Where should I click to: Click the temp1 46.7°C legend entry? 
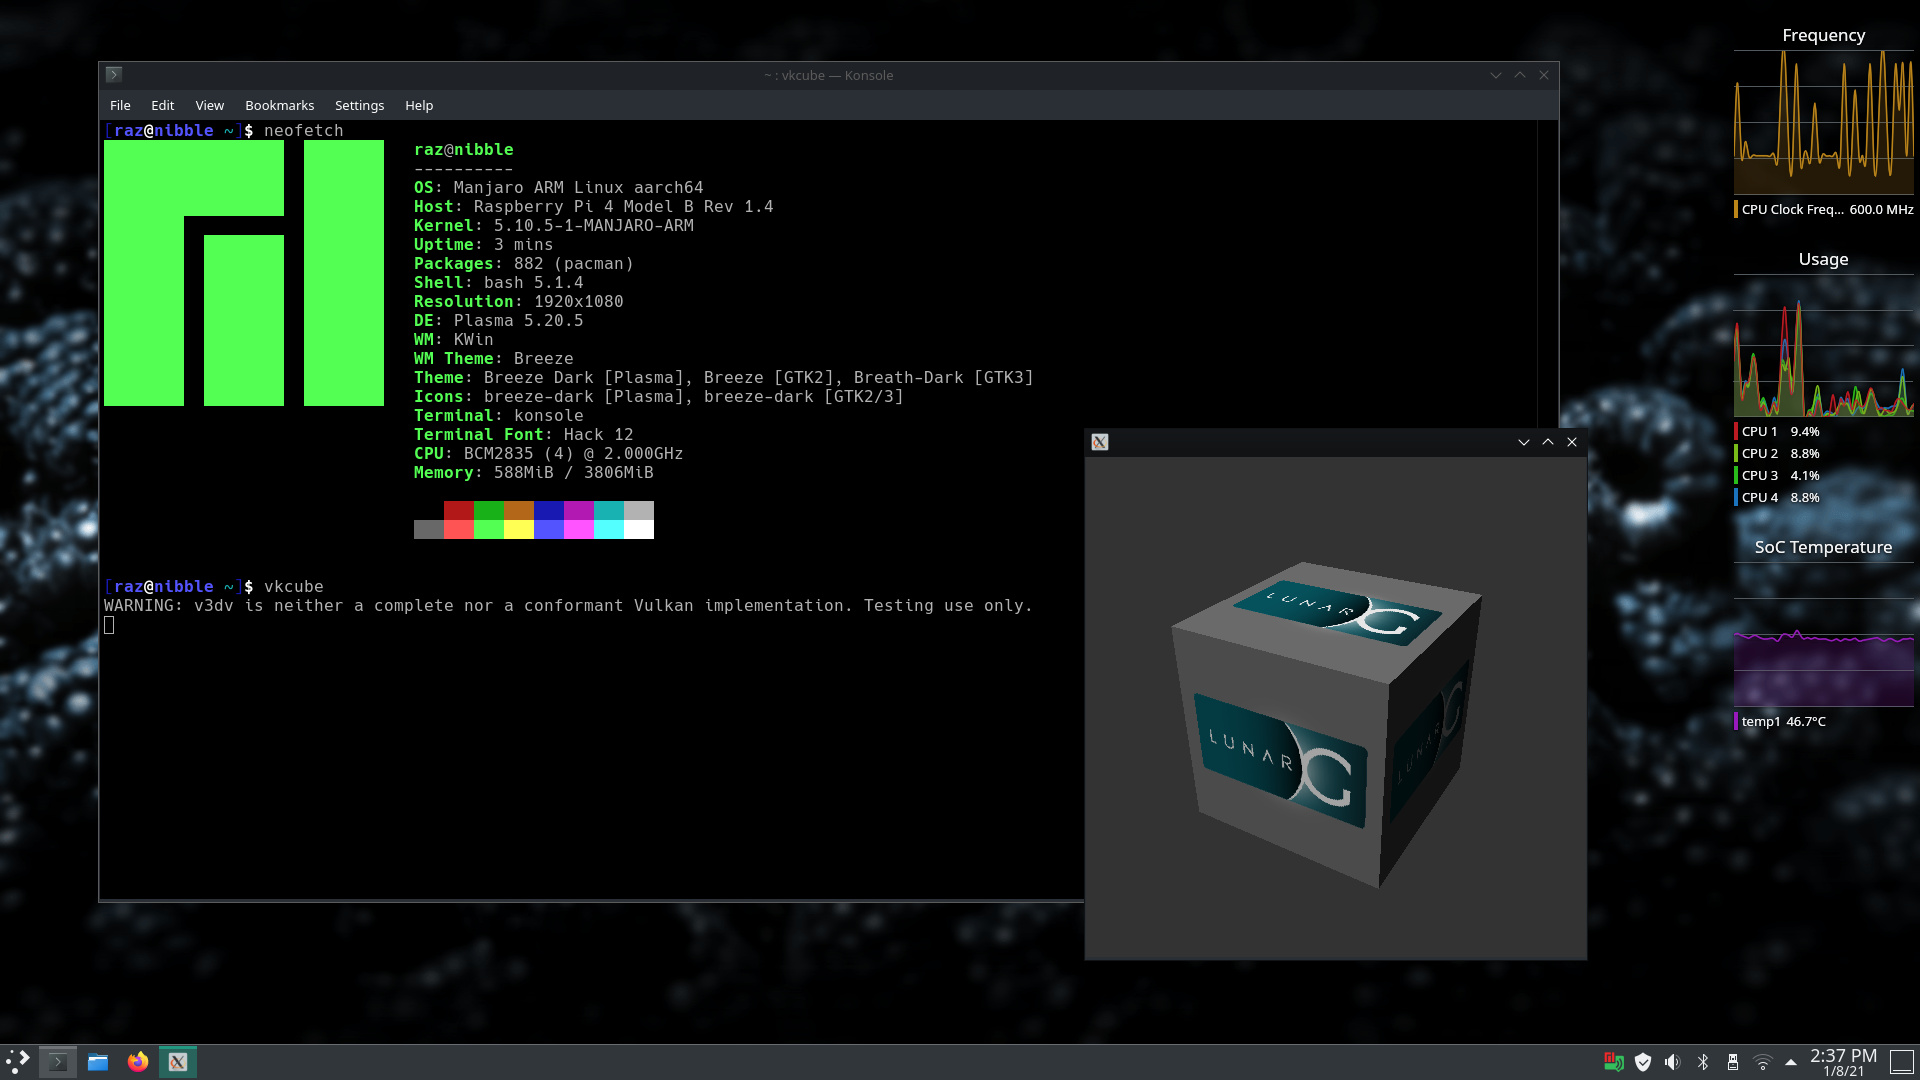click(x=1781, y=721)
